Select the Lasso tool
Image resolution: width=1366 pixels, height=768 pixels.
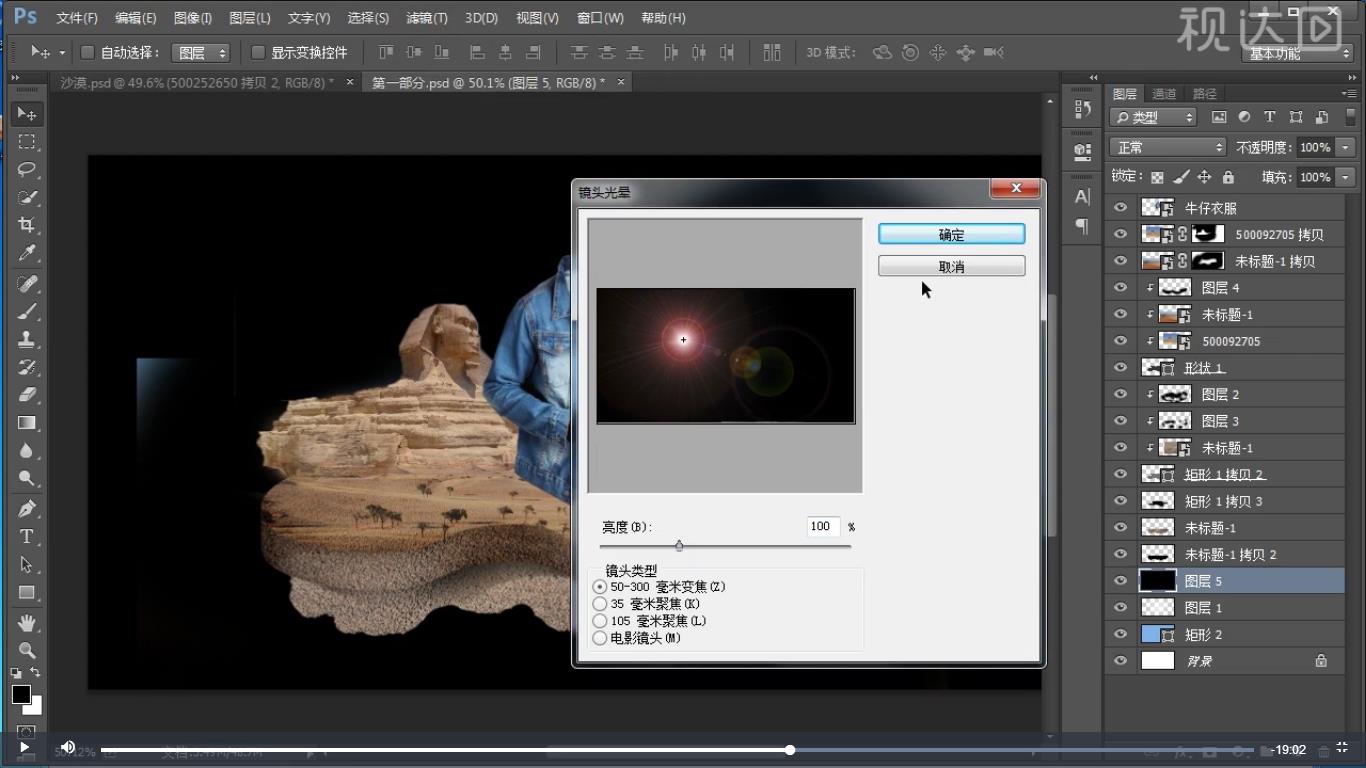[x=27, y=169]
